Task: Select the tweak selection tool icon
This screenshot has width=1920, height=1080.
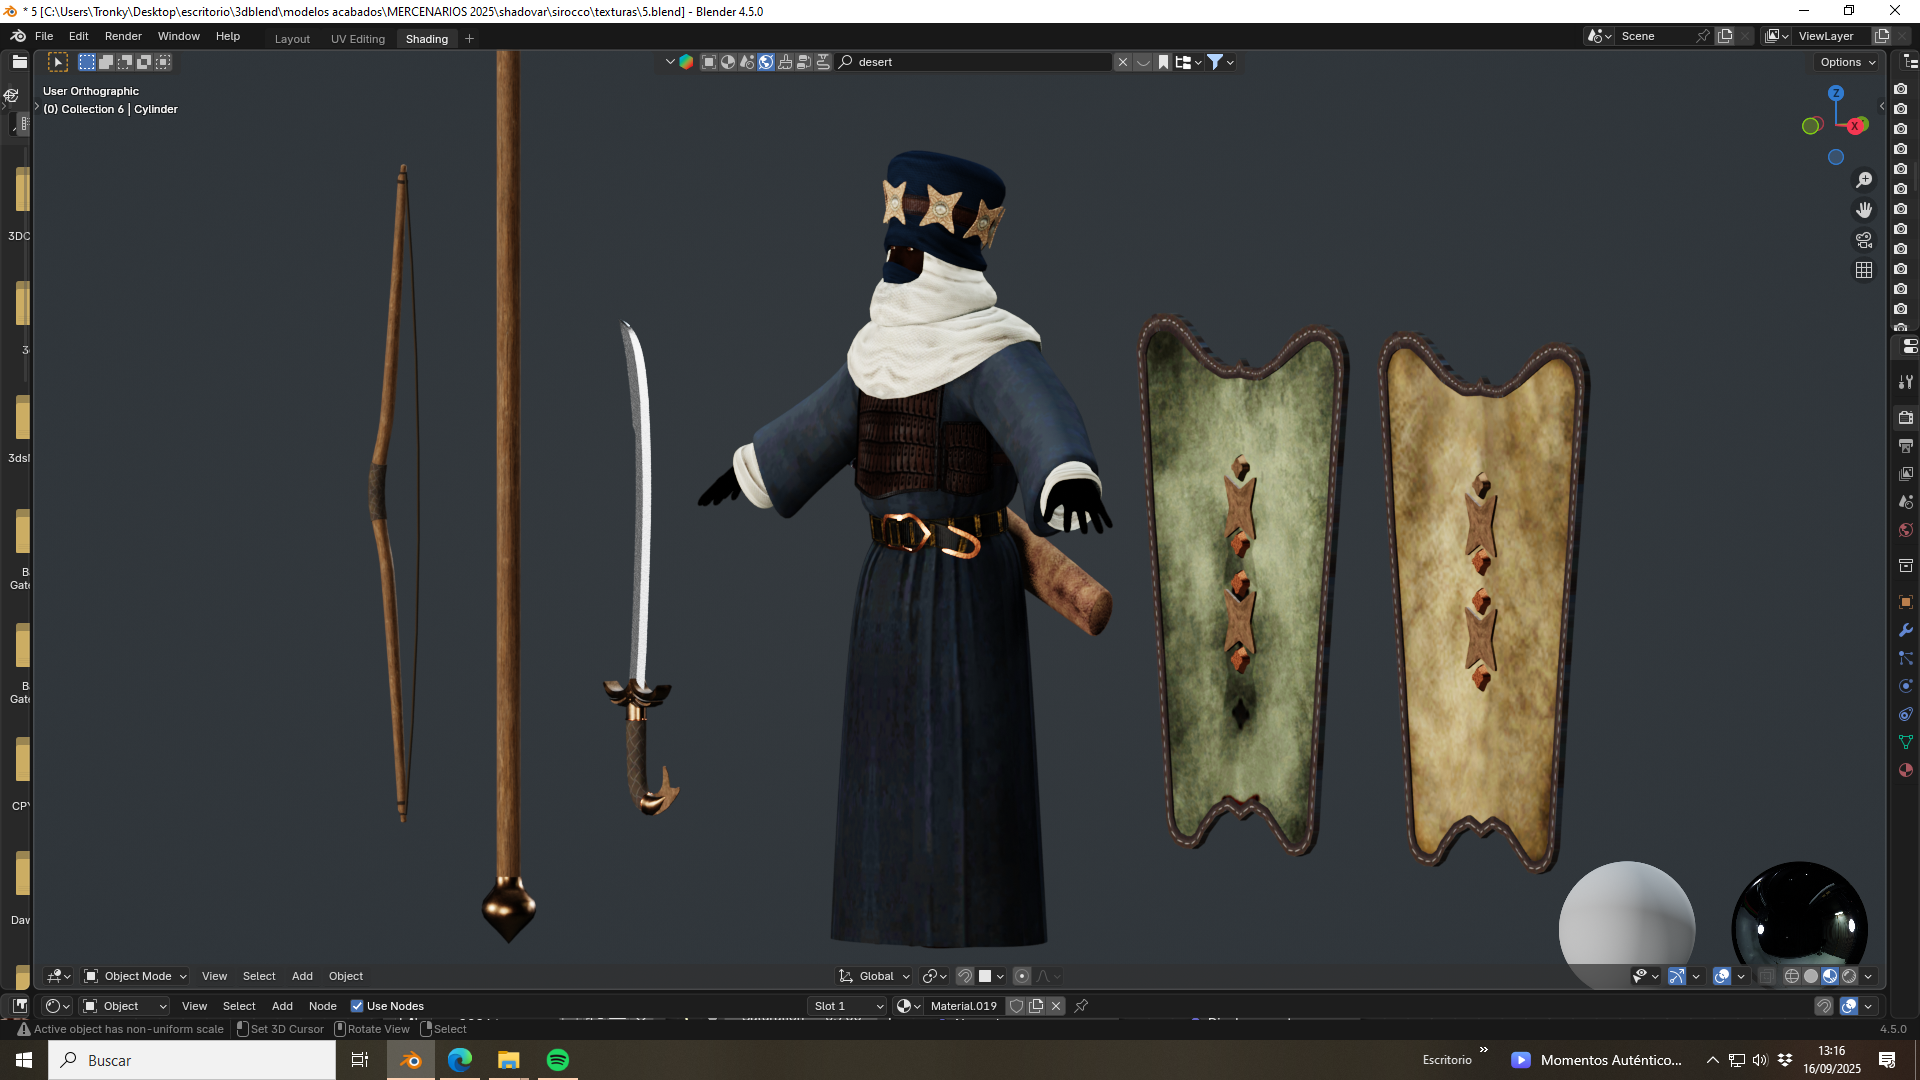Action: click(58, 62)
